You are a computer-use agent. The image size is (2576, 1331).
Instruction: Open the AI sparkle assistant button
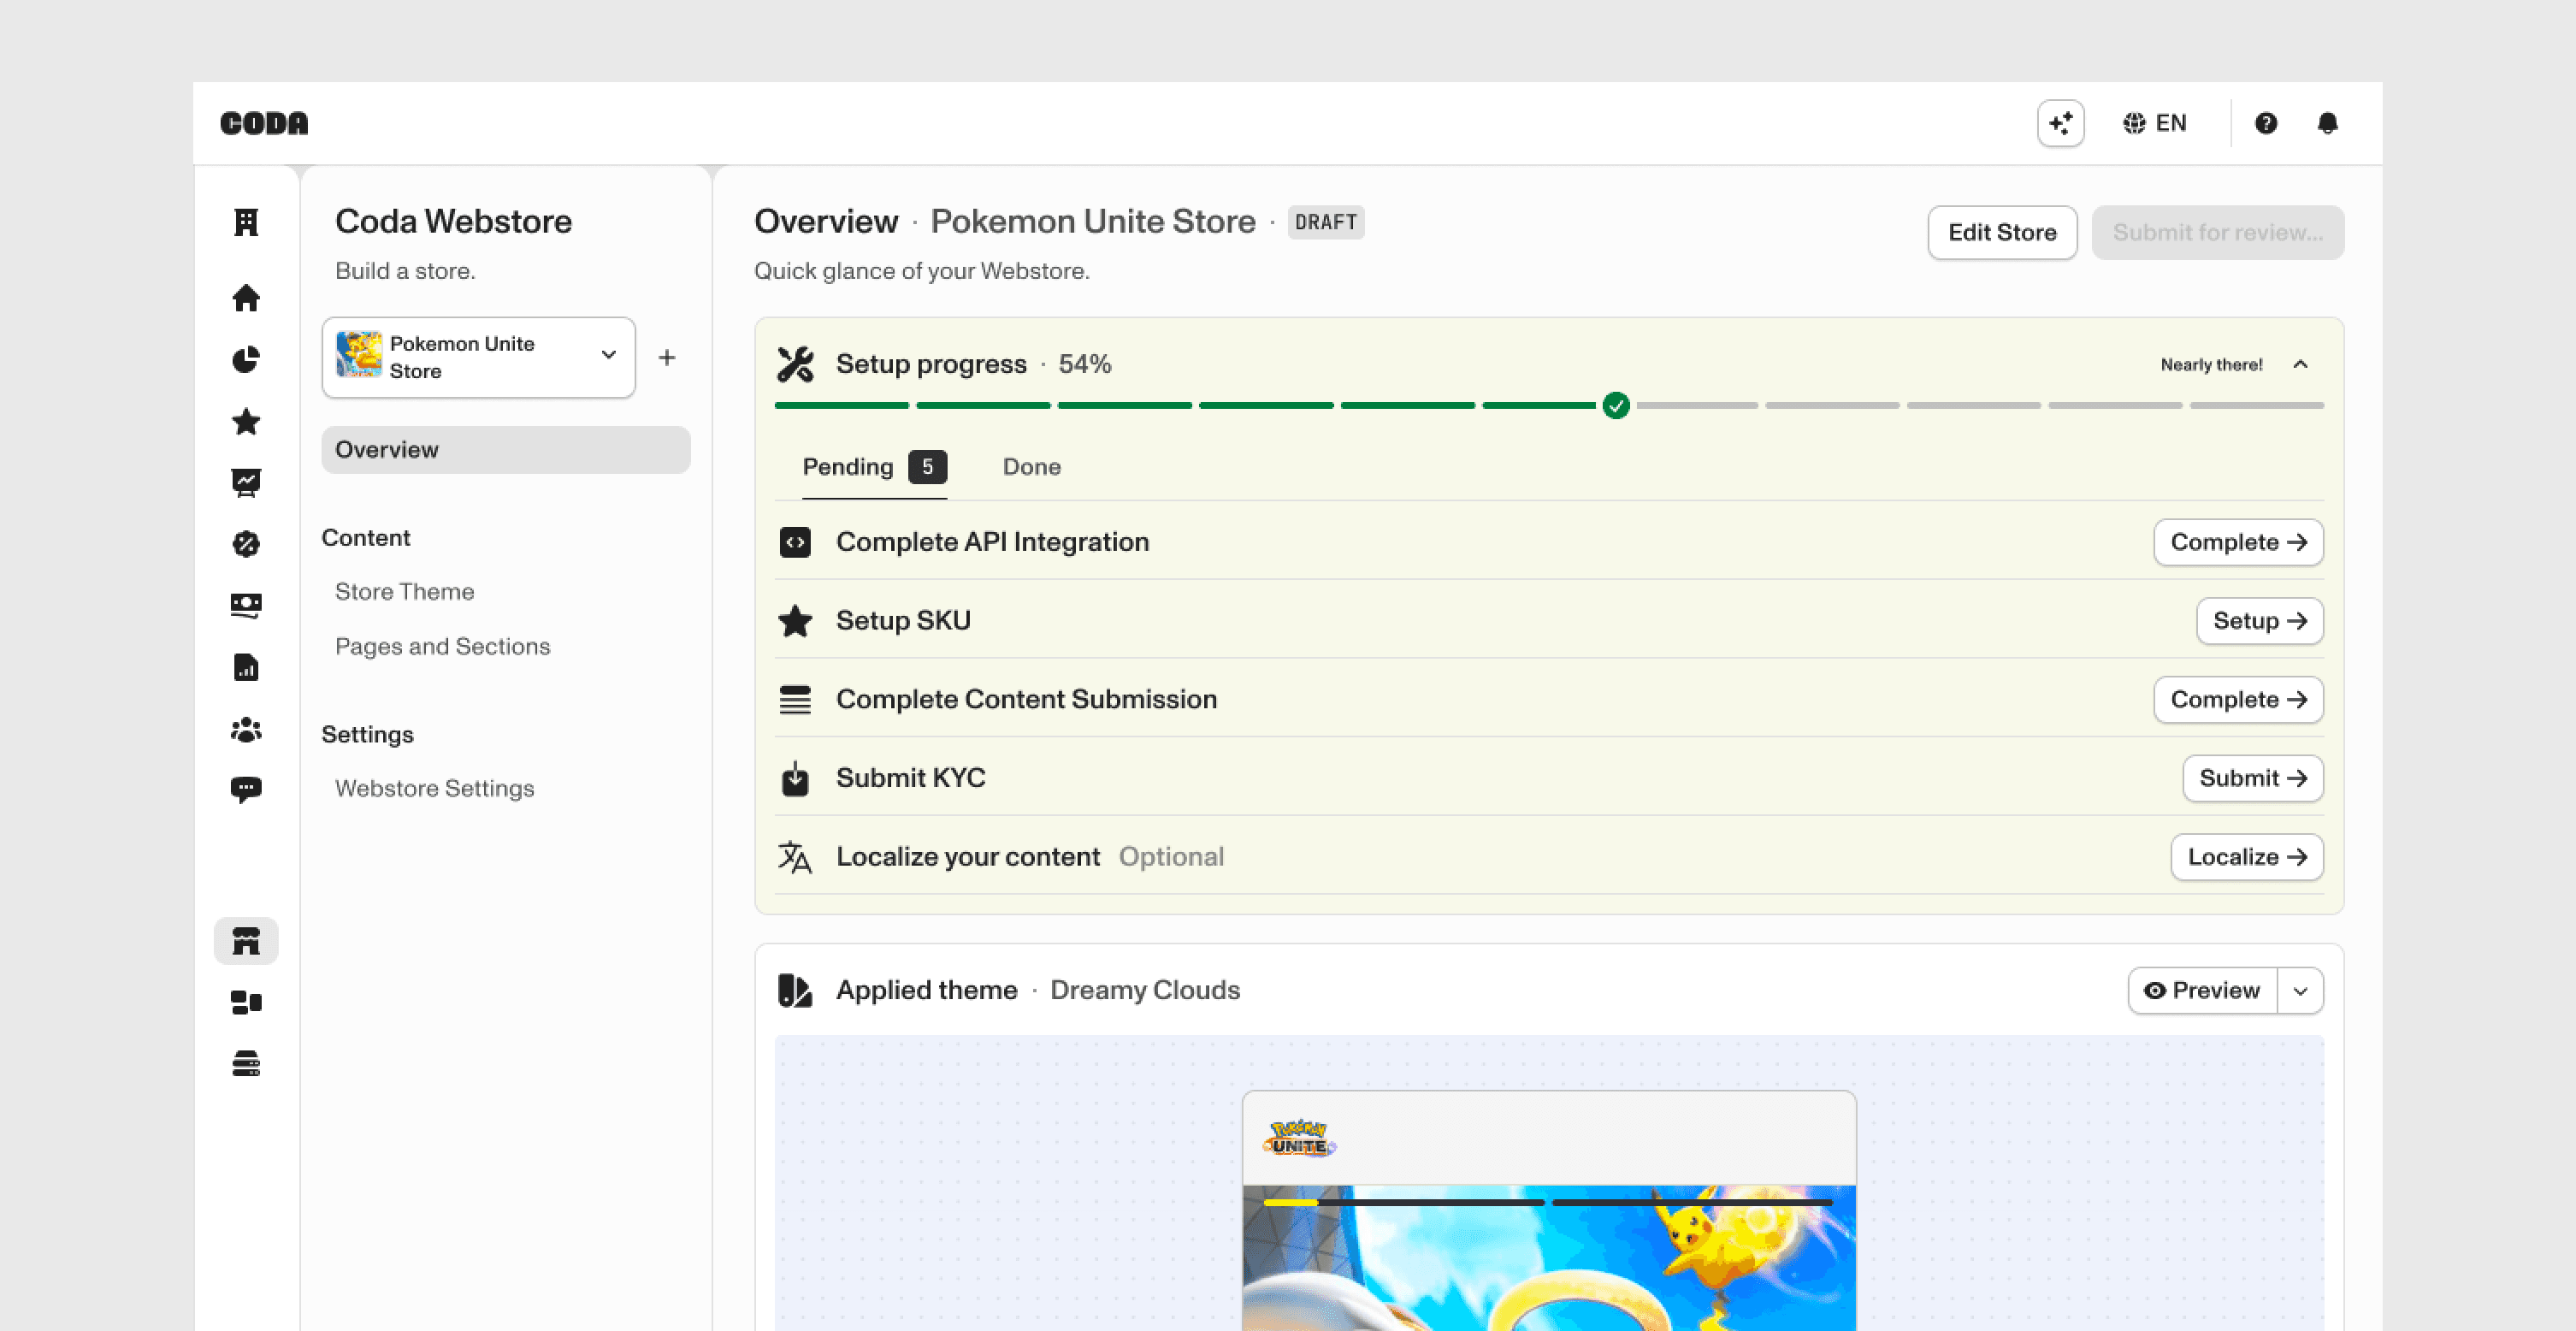coord(2061,123)
